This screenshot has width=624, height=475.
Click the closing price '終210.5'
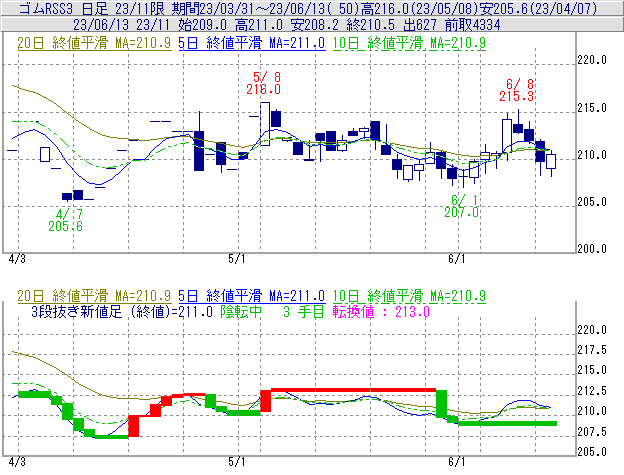tap(370, 25)
